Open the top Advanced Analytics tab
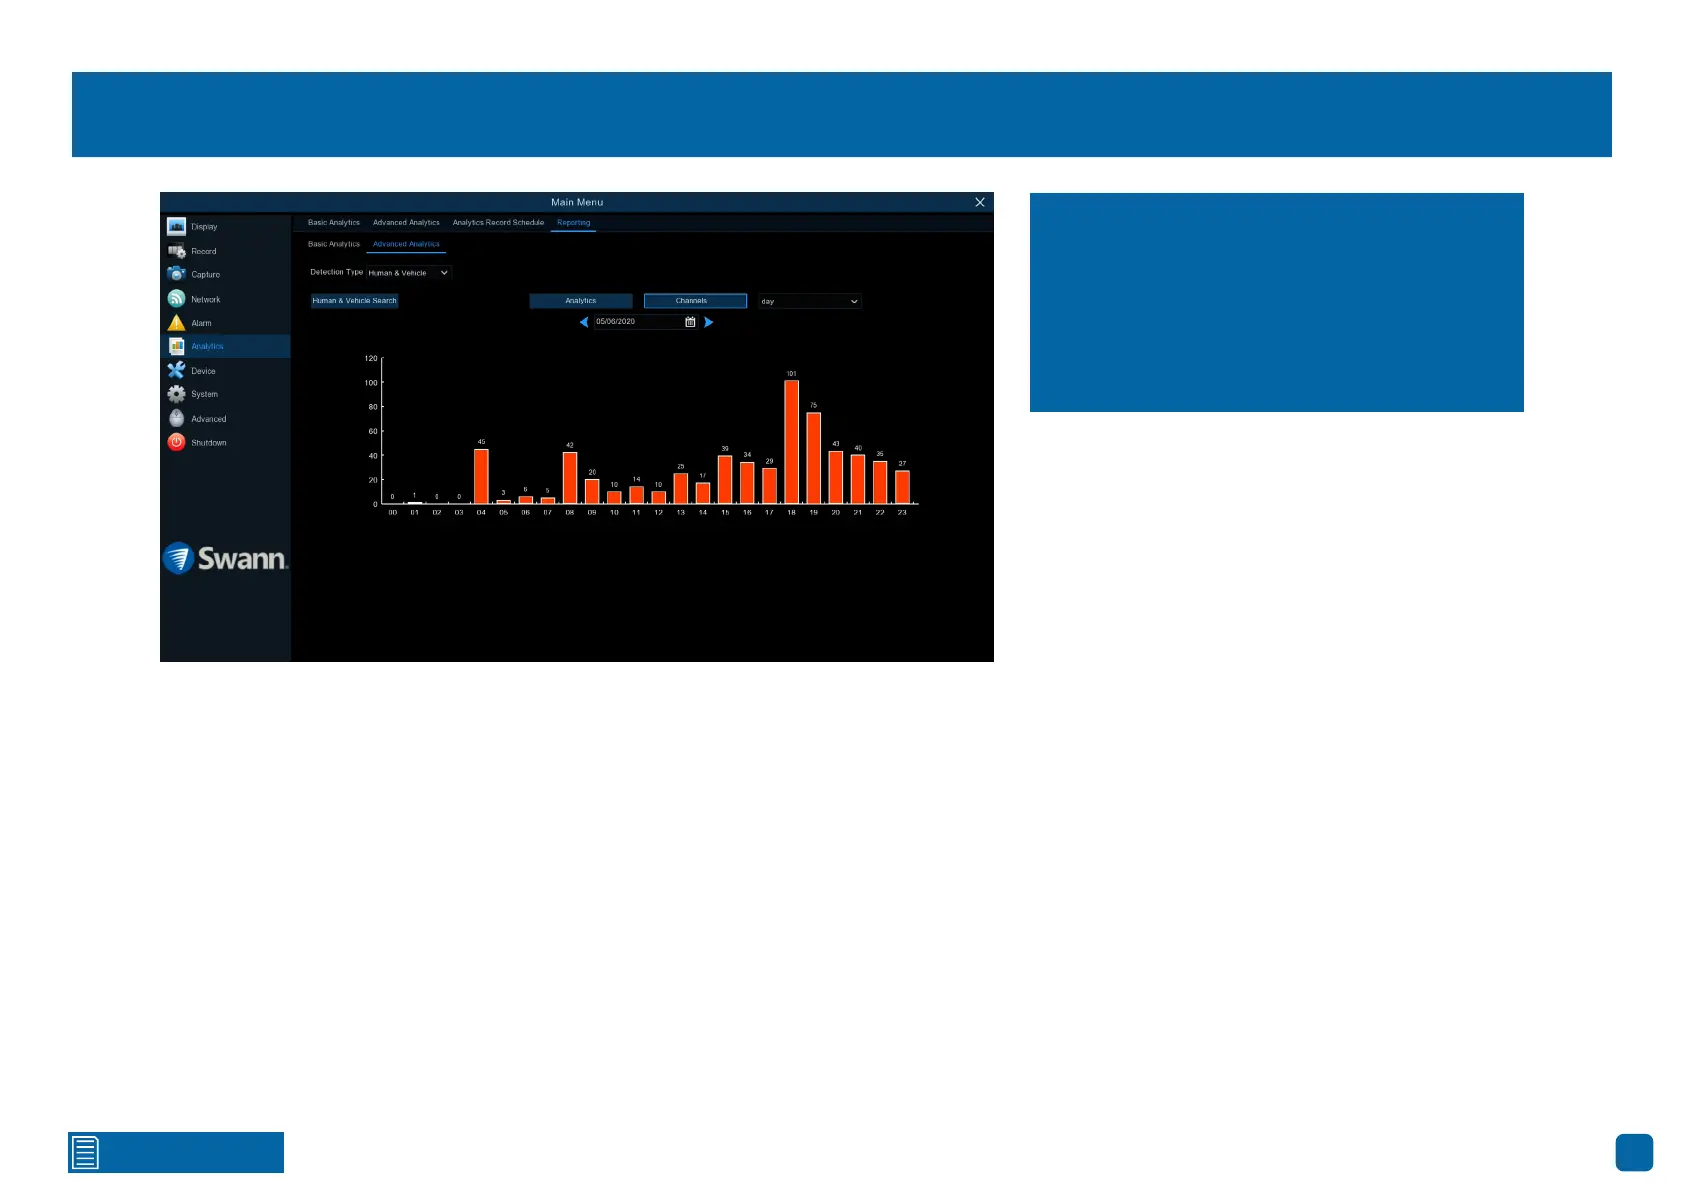This screenshot has height=1191, width=1684. (x=406, y=223)
